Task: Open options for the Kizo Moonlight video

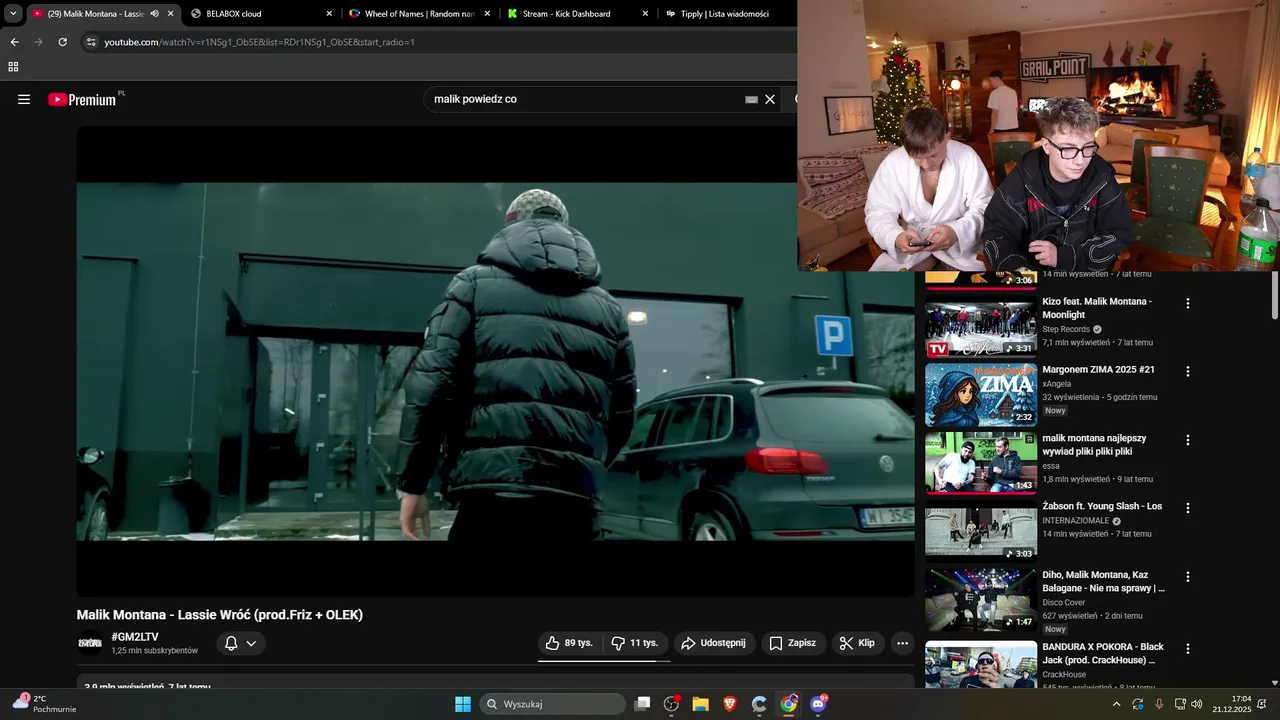Action: click(x=1188, y=303)
